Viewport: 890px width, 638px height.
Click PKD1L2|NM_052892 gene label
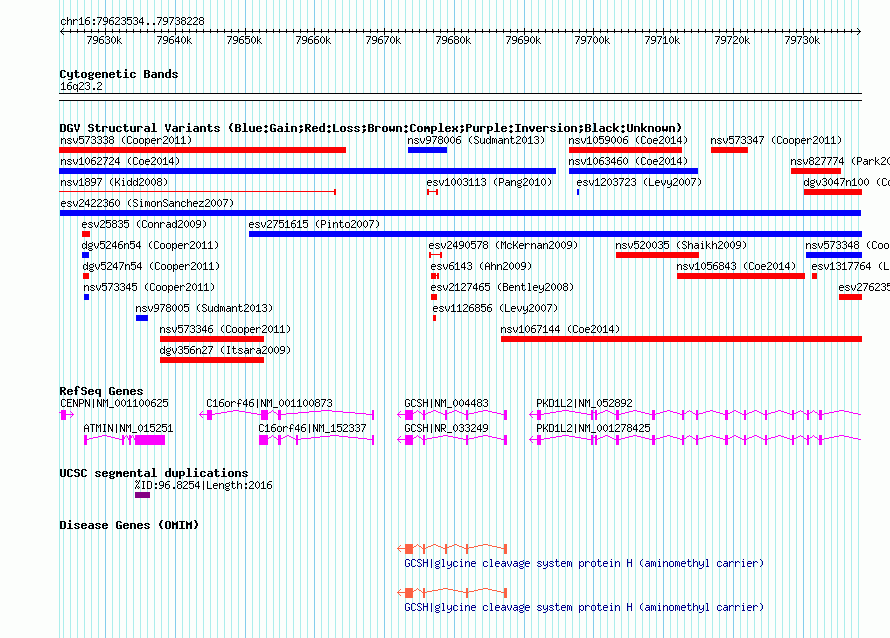coord(584,403)
